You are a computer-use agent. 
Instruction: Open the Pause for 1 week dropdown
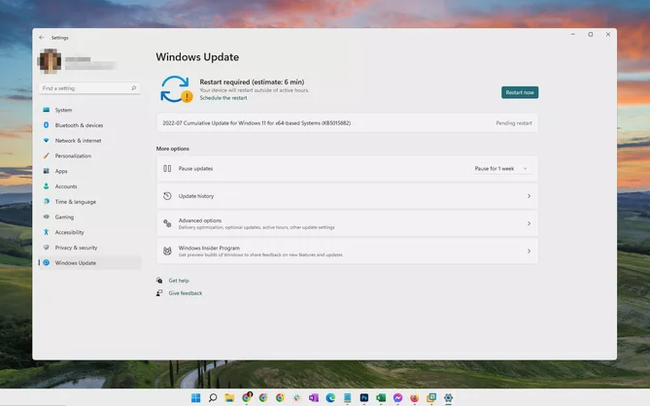[500, 169]
